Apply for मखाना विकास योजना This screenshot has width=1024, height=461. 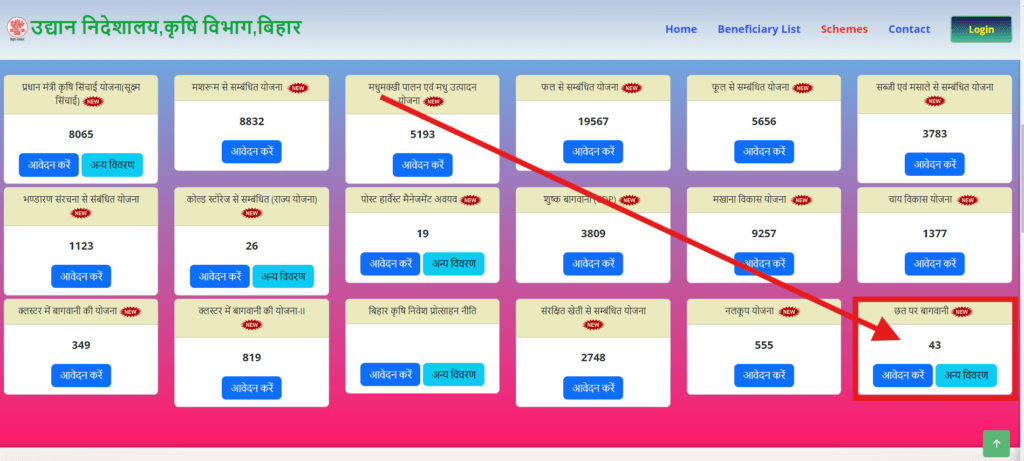click(764, 264)
